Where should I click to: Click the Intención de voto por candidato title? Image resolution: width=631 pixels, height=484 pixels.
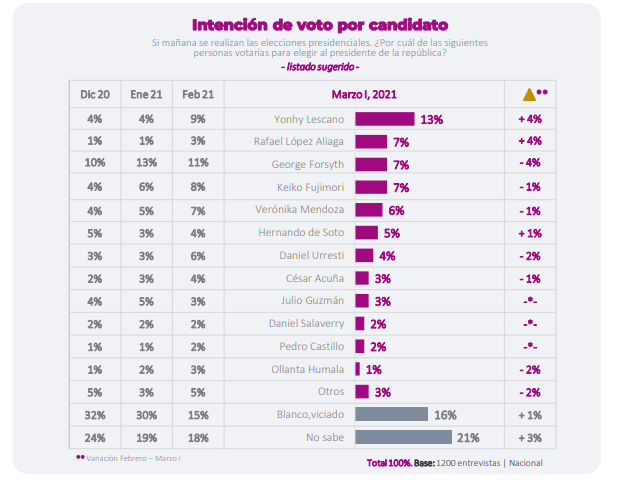coord(320,25)
